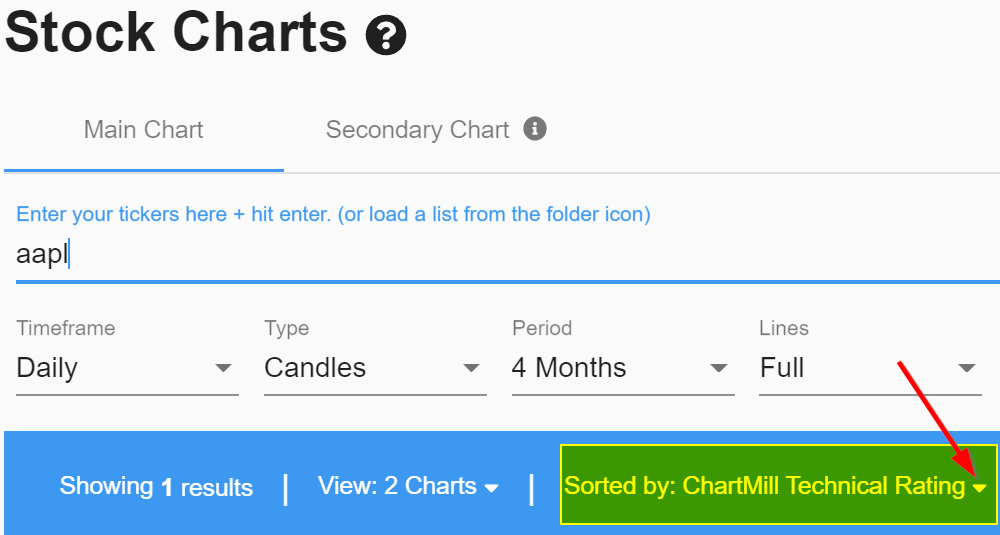This screenshot has width=1000, height=535.
Task: Click the Showing 1 results text
Action: point(156,487)
